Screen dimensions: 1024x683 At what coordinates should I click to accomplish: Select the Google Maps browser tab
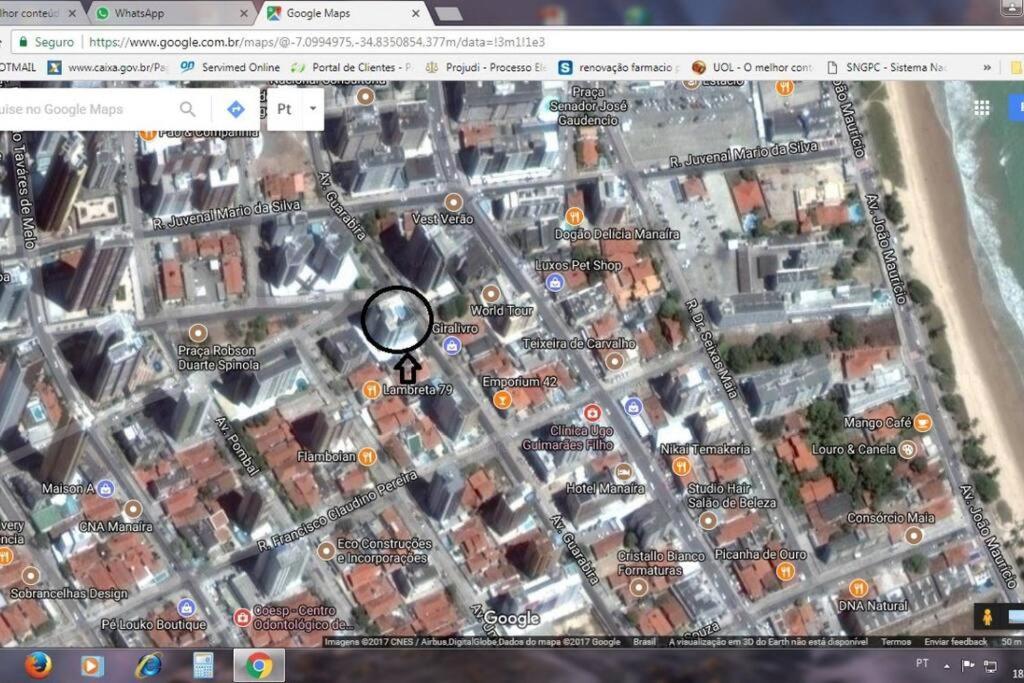point(345,13)
